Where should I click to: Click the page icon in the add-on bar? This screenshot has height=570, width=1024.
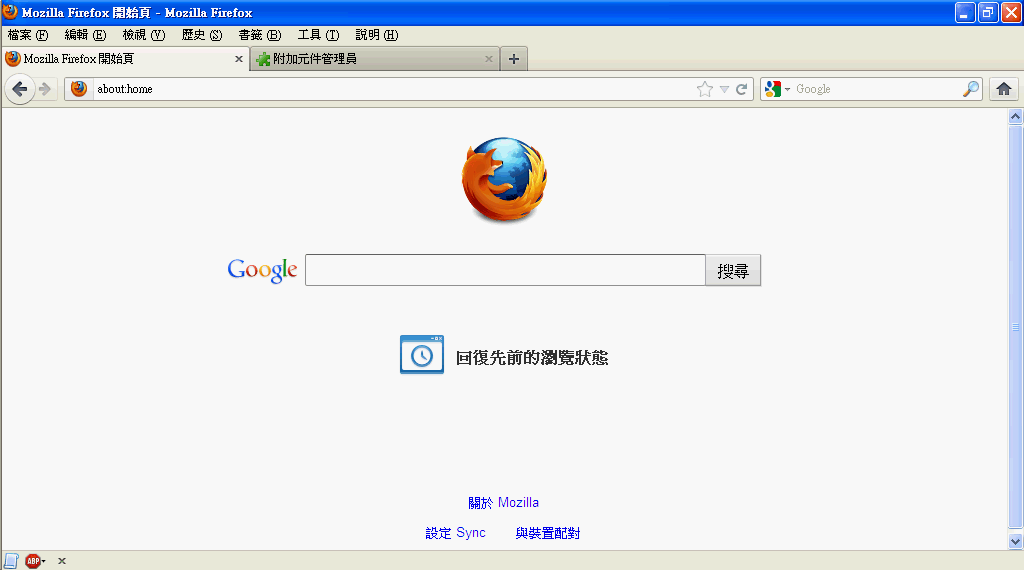(x=11, y=561)
